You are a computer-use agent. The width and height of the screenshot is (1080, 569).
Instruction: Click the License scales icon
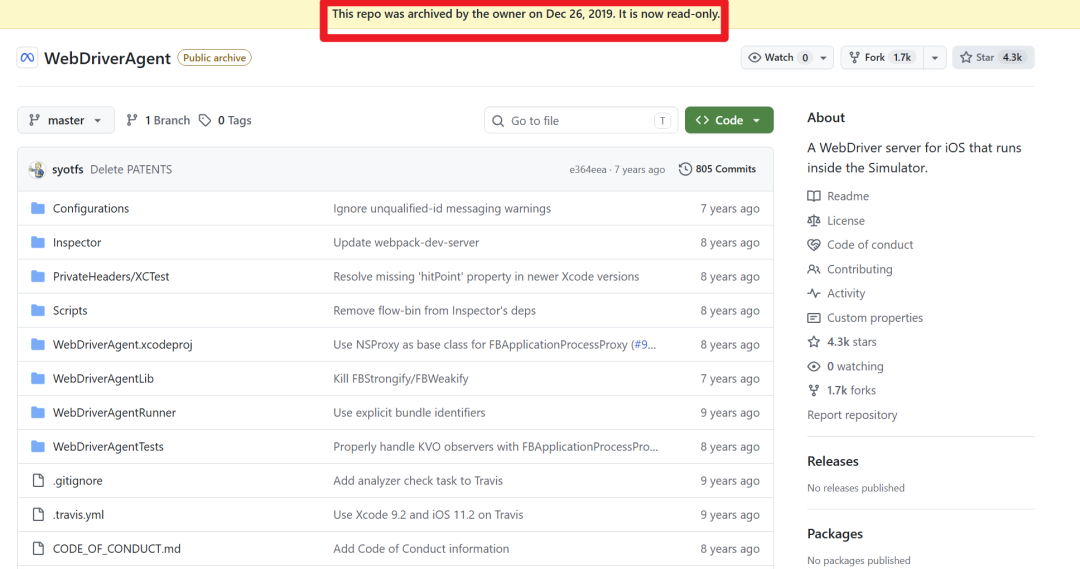814,220
